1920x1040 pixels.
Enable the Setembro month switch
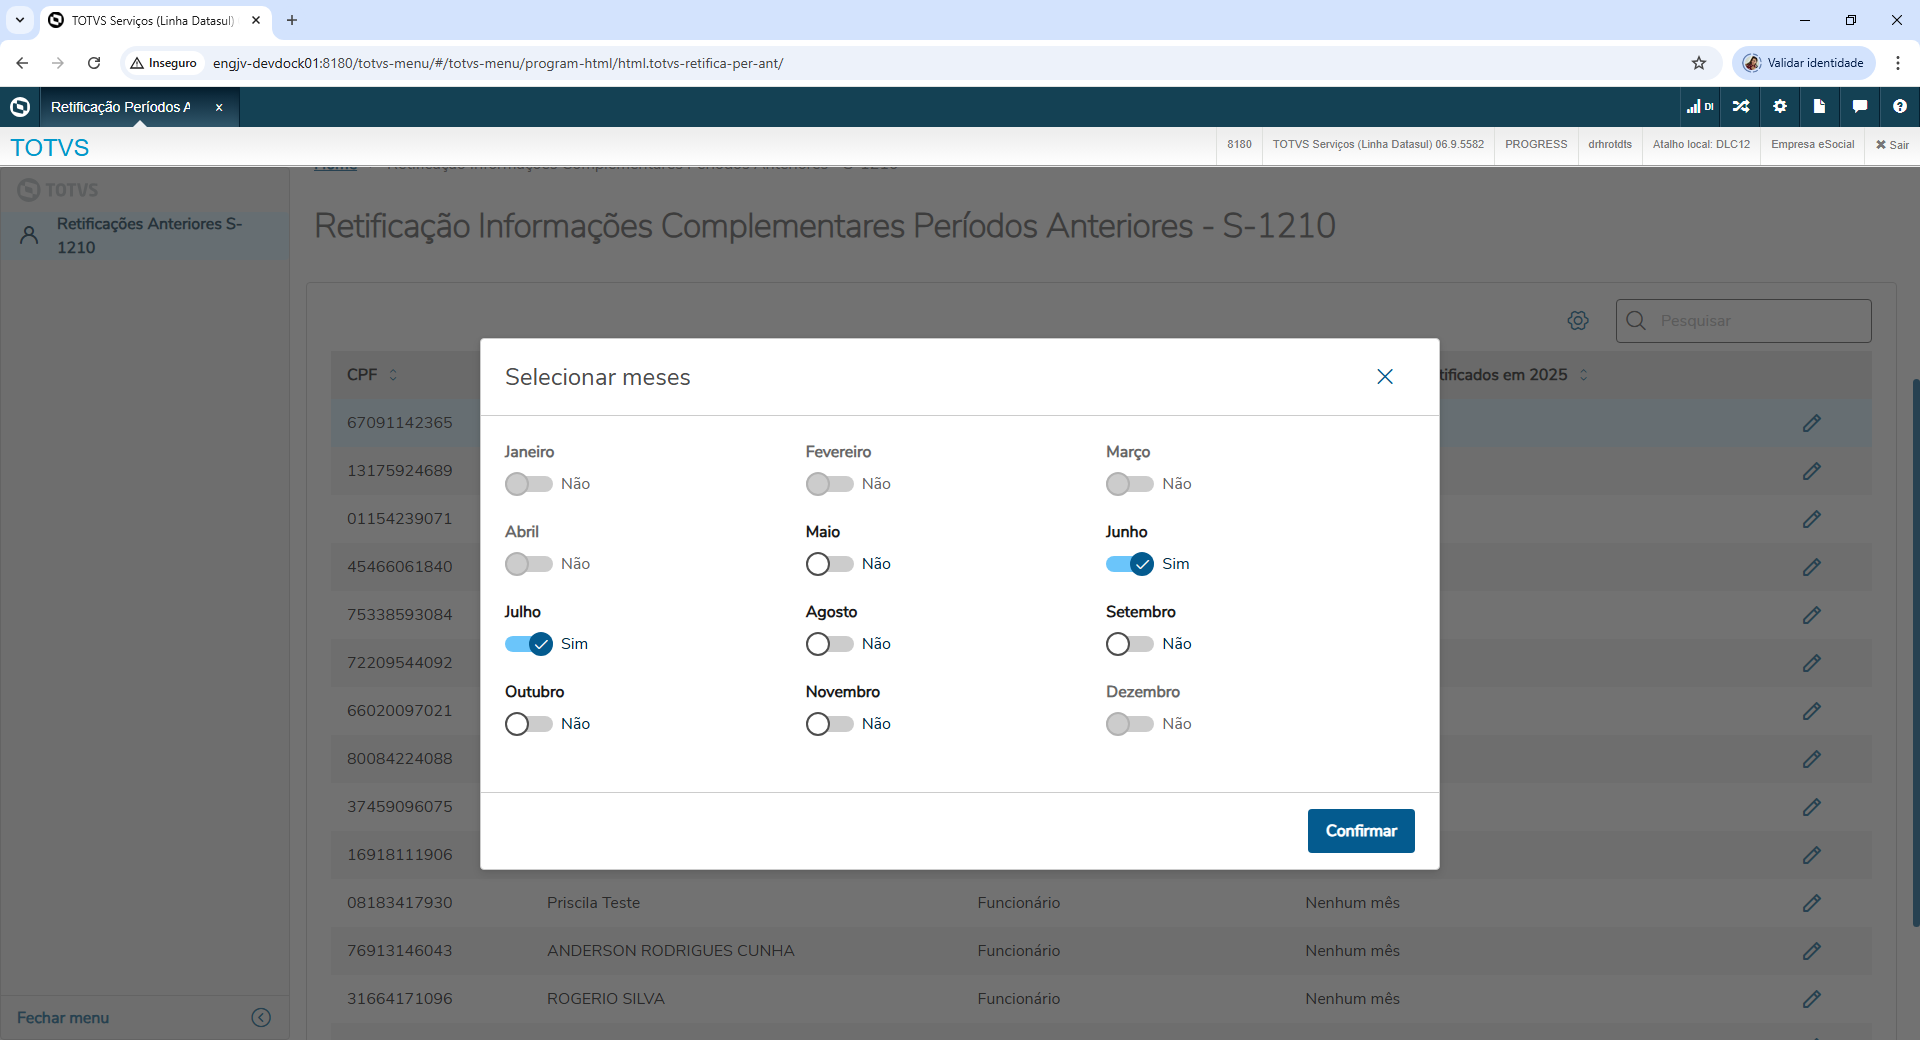1129,644
